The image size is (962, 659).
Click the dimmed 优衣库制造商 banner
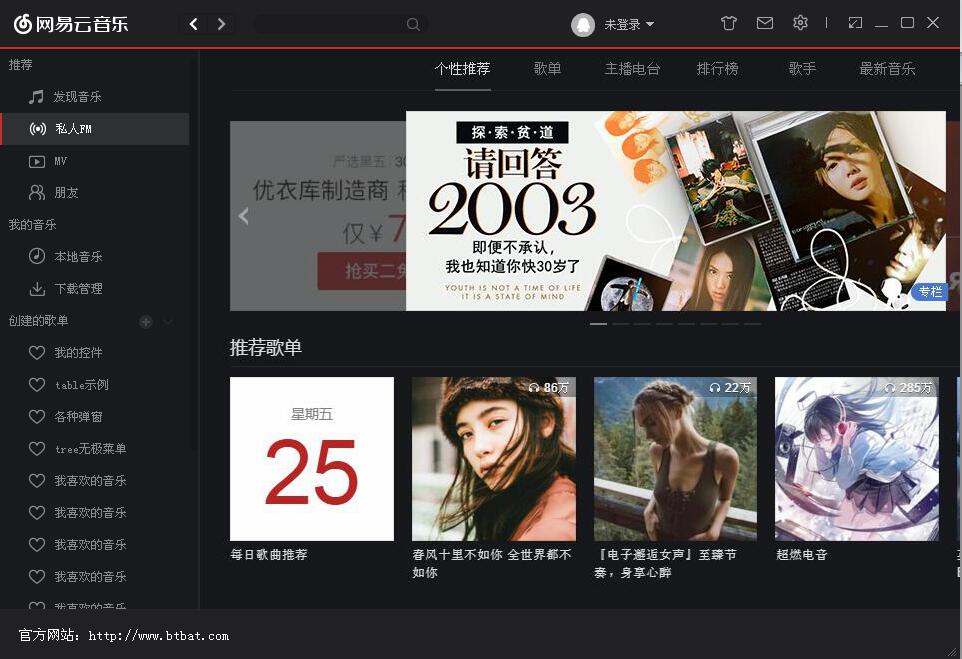point(318,216)
